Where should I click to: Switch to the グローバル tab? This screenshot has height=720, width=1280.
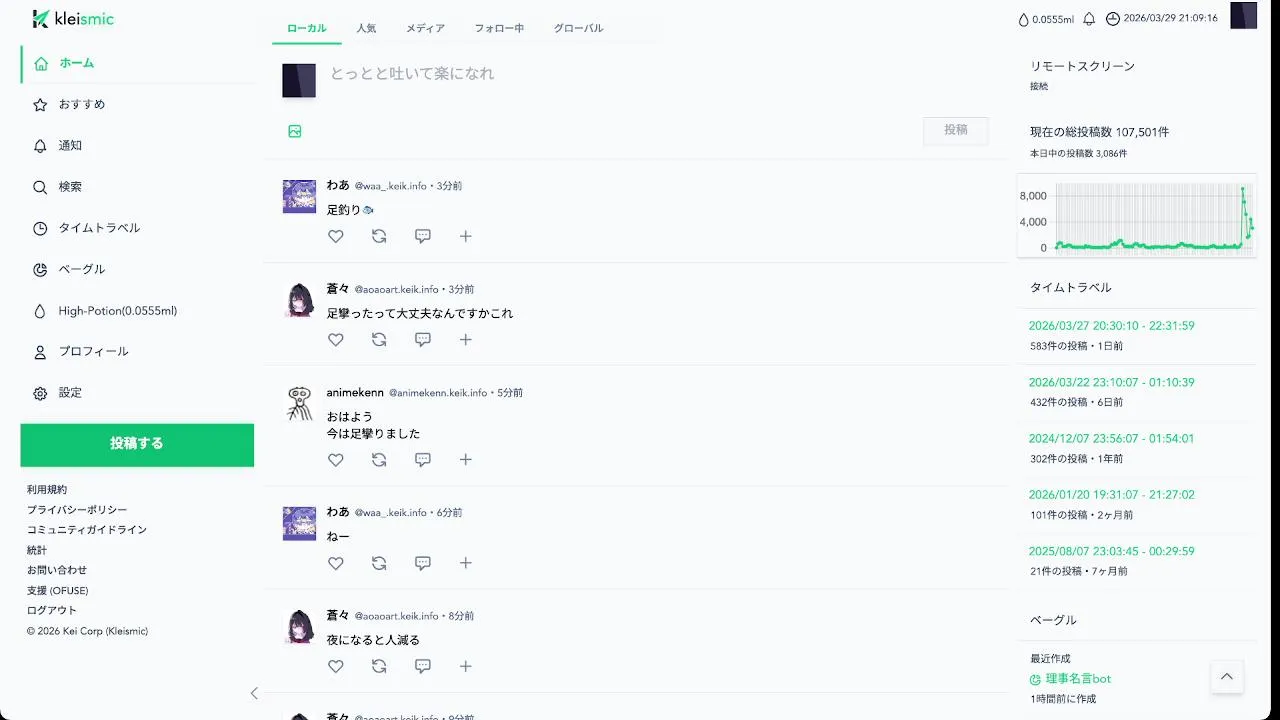[x=579, y=28]
